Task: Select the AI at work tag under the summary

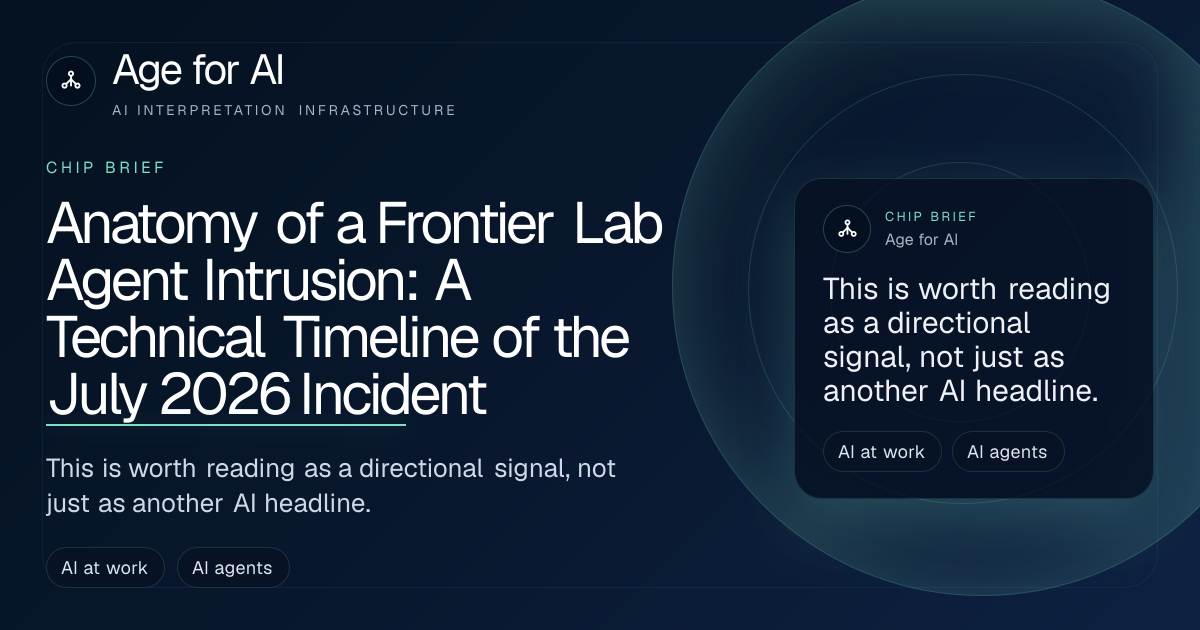Action: click(105, 568)
